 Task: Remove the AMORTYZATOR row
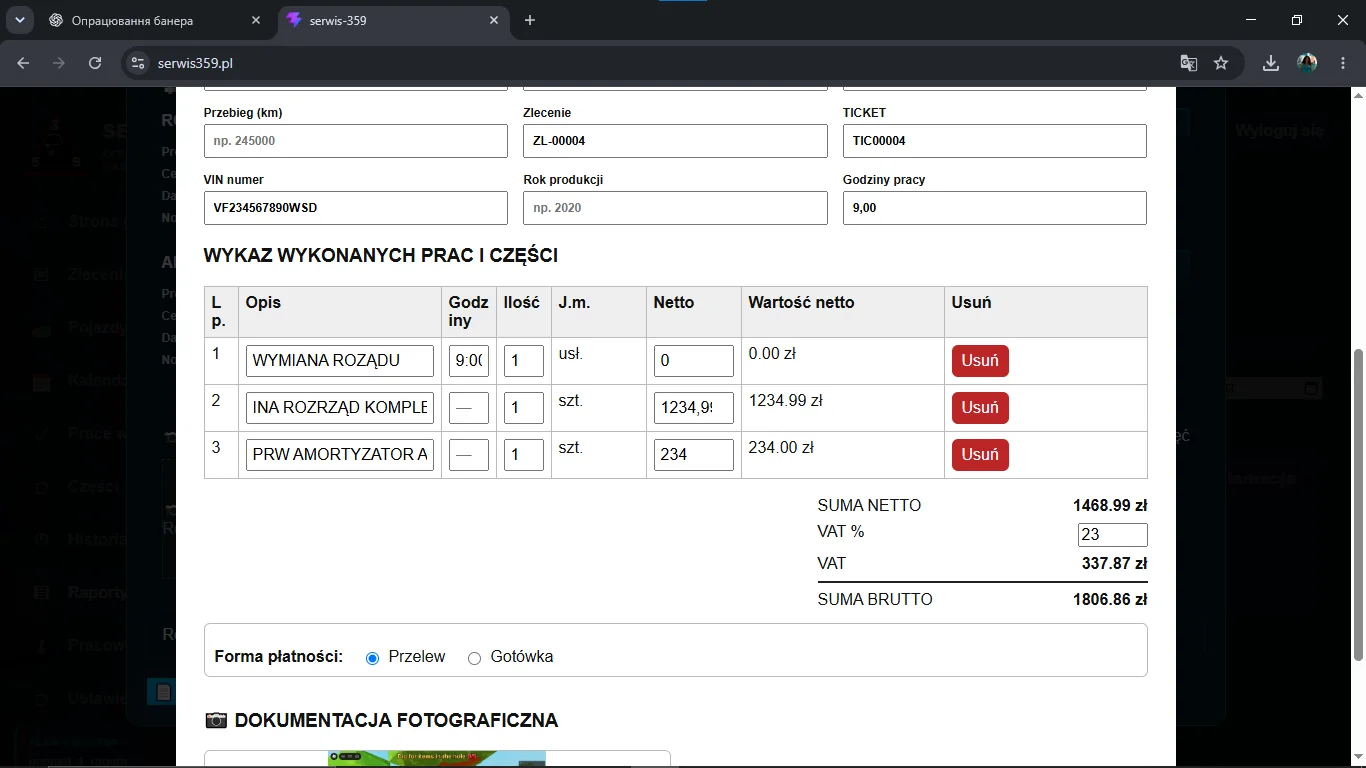pyautogui.click(x=980, y=455)
